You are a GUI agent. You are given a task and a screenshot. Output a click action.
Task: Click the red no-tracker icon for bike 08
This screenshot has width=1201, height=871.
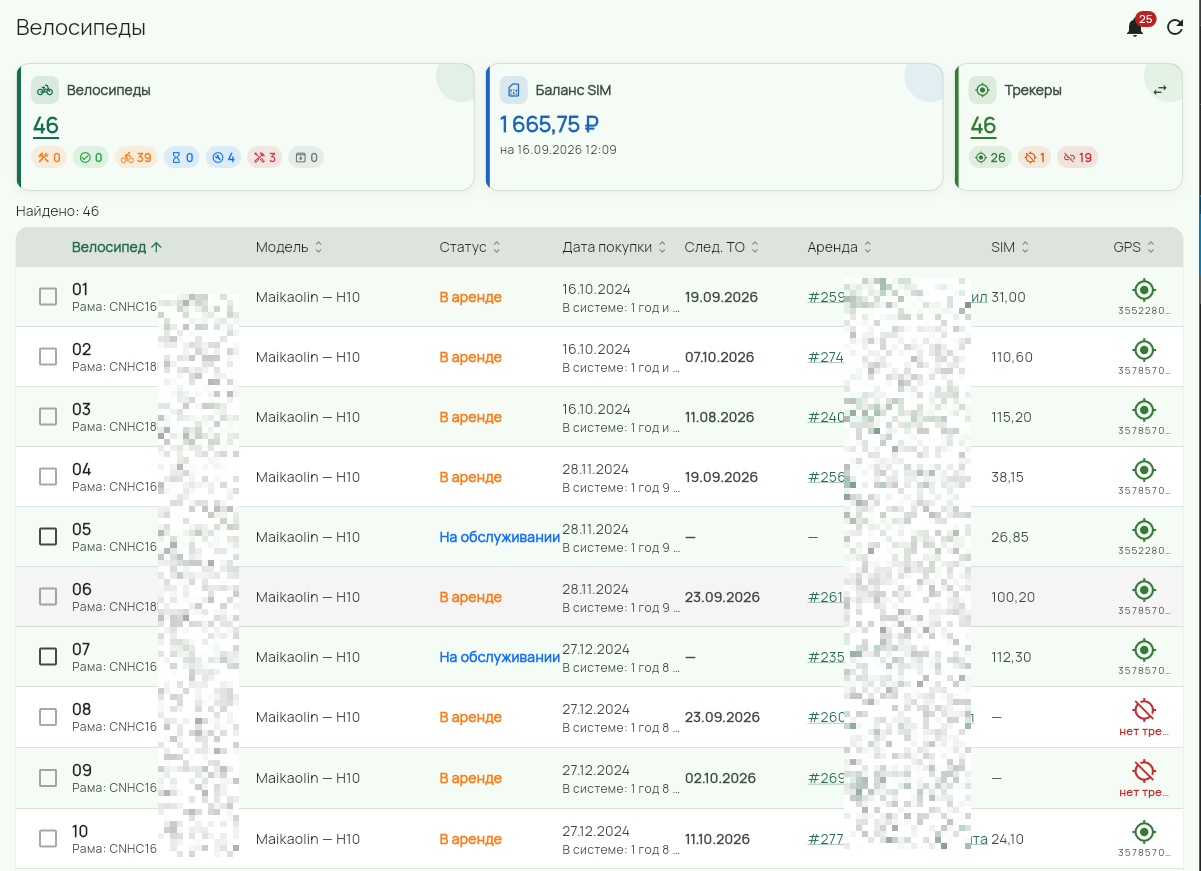pyautogui.click(x=1144, y=710)
